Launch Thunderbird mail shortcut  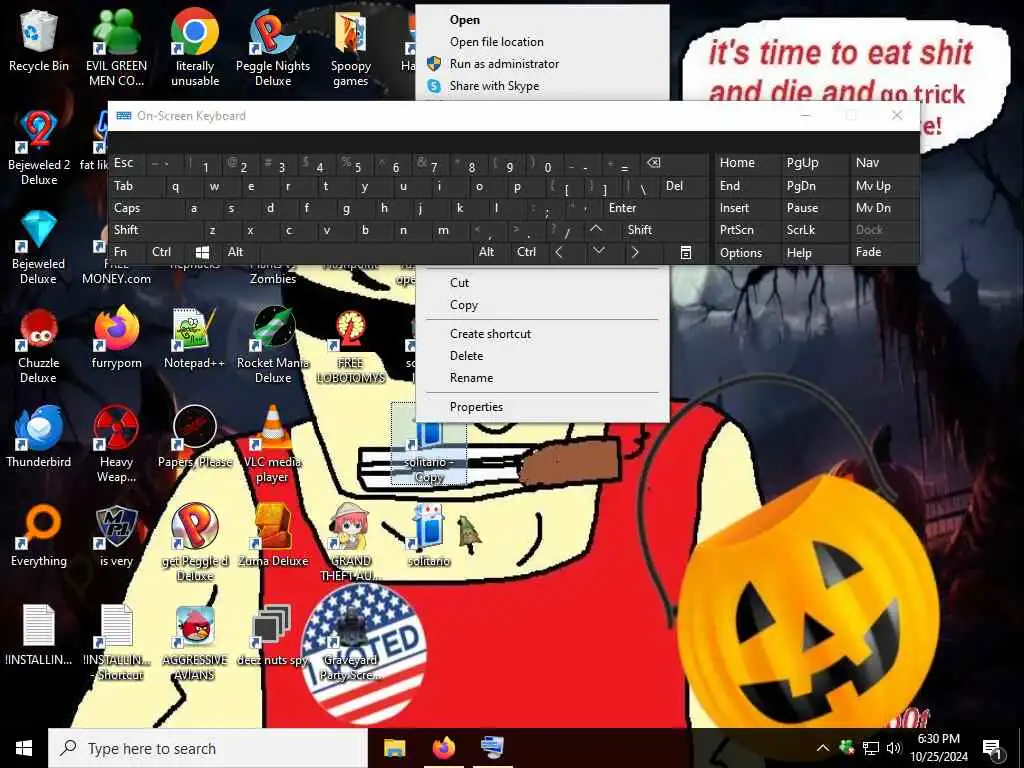pos(39,436)
